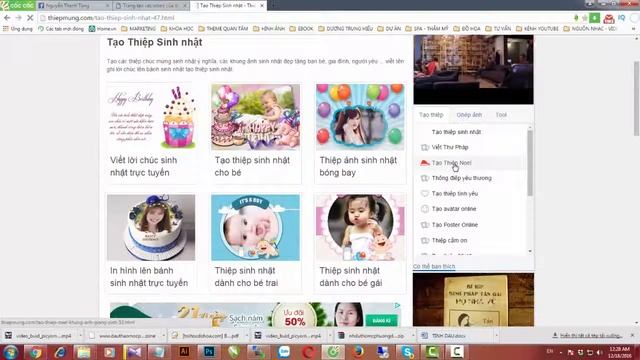Open Tạo thiệp sinh nhật sidebar link
Image resolution: width=640 pixels, height=360 pixels.
coord(456,132)
